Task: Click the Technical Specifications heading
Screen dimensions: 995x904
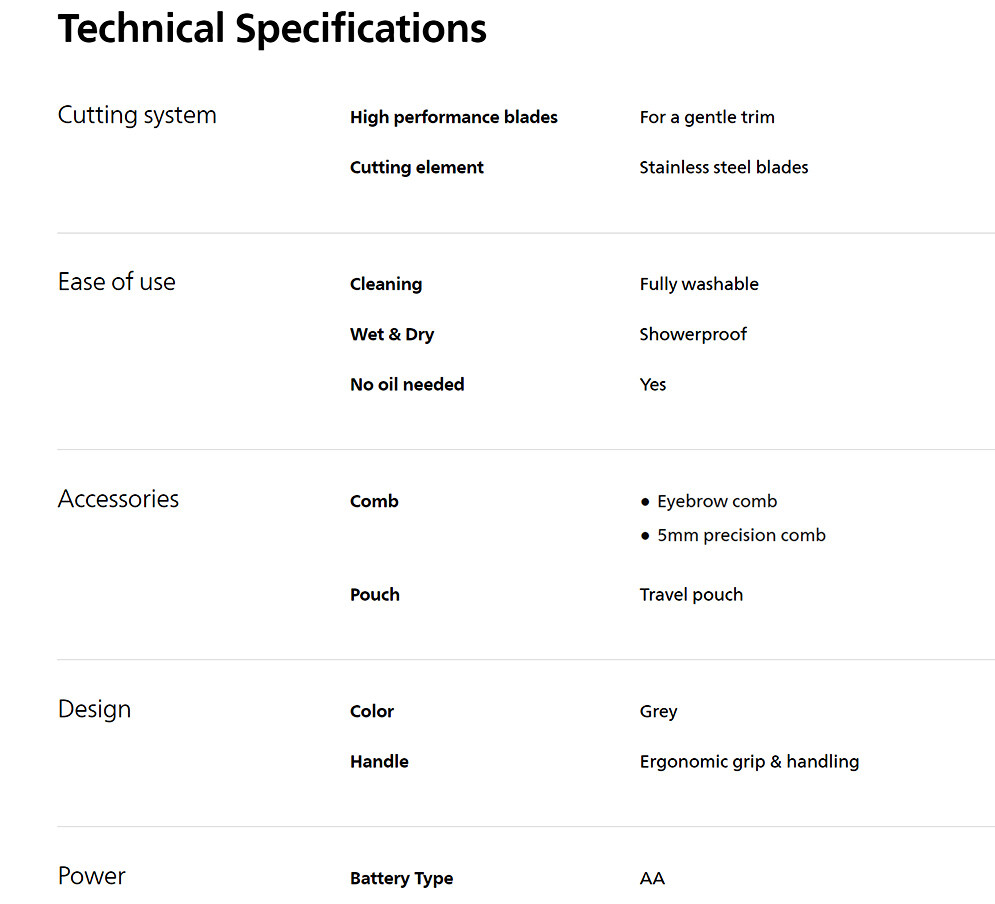Action: pyautogui.click(x=272, y=29)
